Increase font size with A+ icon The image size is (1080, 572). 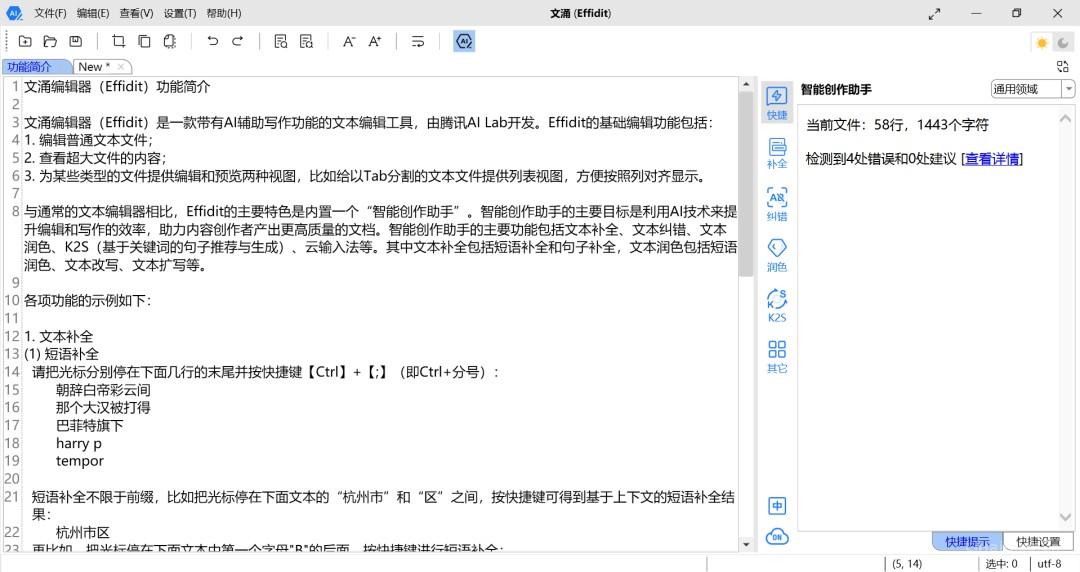(374, 41)
